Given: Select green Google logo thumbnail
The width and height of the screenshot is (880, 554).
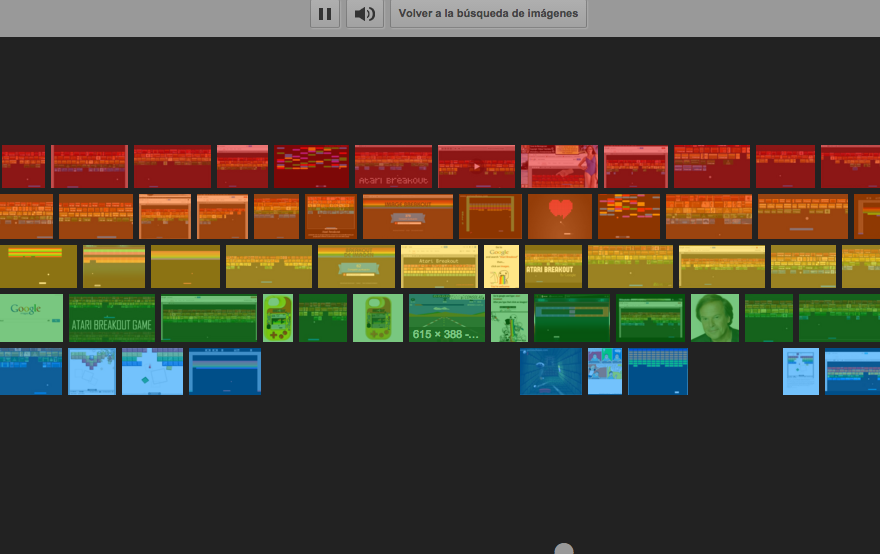Looking at the screenshot, I should [31, 318].
